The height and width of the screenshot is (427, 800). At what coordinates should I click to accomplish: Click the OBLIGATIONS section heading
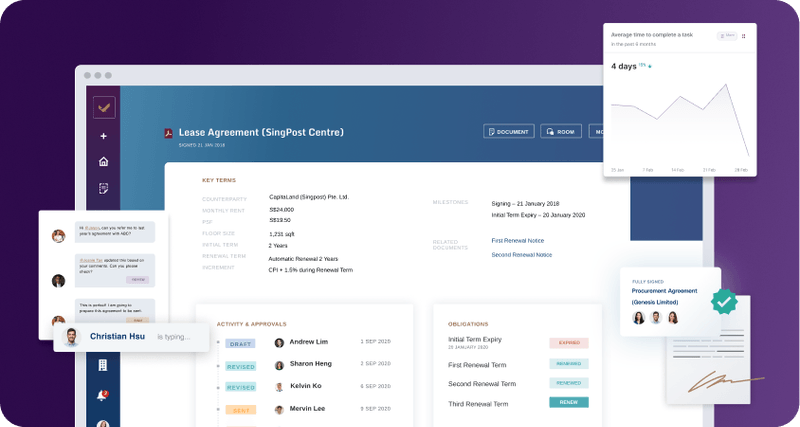[x=468, y=324]
